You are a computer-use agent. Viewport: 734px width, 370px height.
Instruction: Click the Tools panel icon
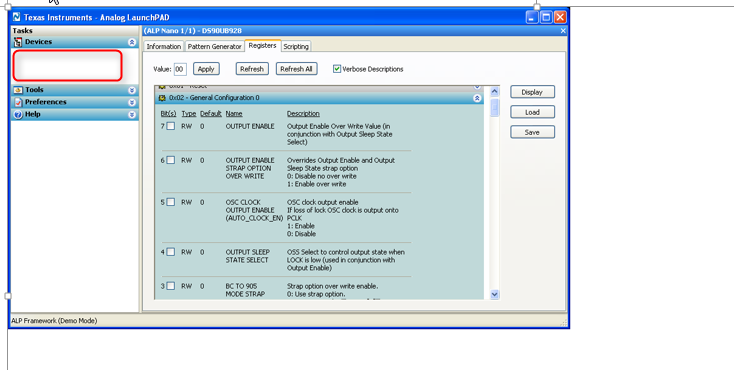18,90
